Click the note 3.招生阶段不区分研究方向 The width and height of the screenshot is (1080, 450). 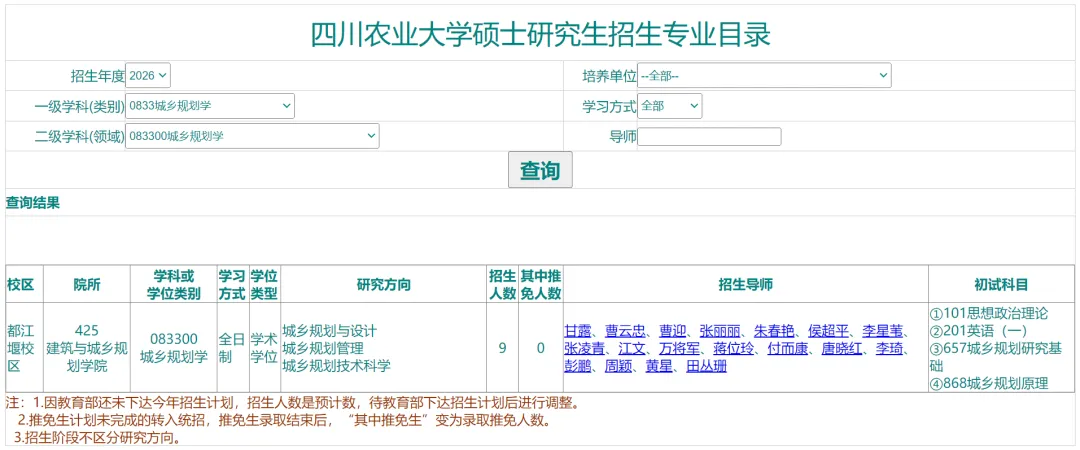coord(100,438)
